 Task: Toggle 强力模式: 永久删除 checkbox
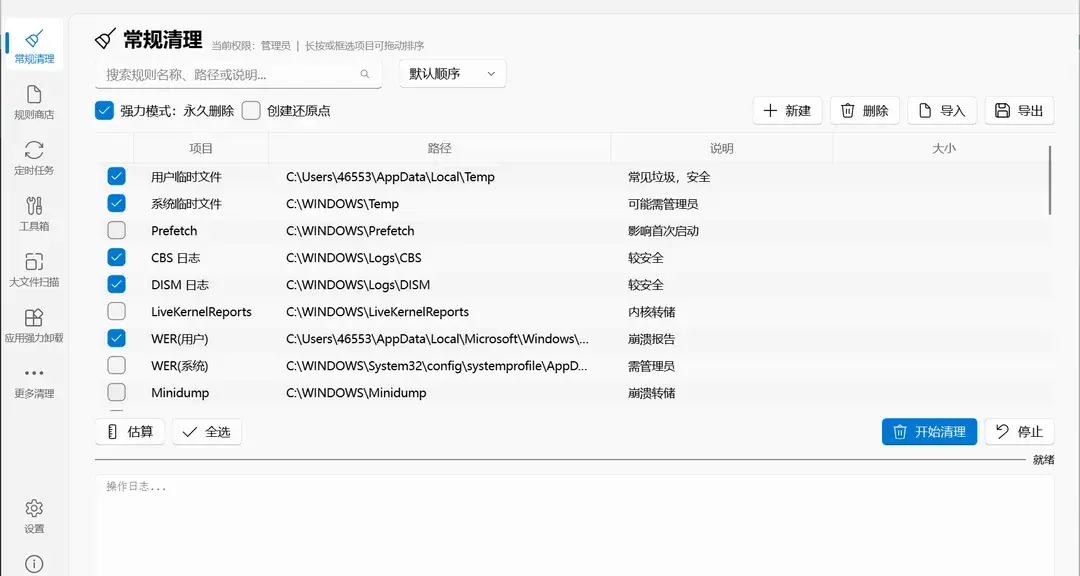(104, 110)
